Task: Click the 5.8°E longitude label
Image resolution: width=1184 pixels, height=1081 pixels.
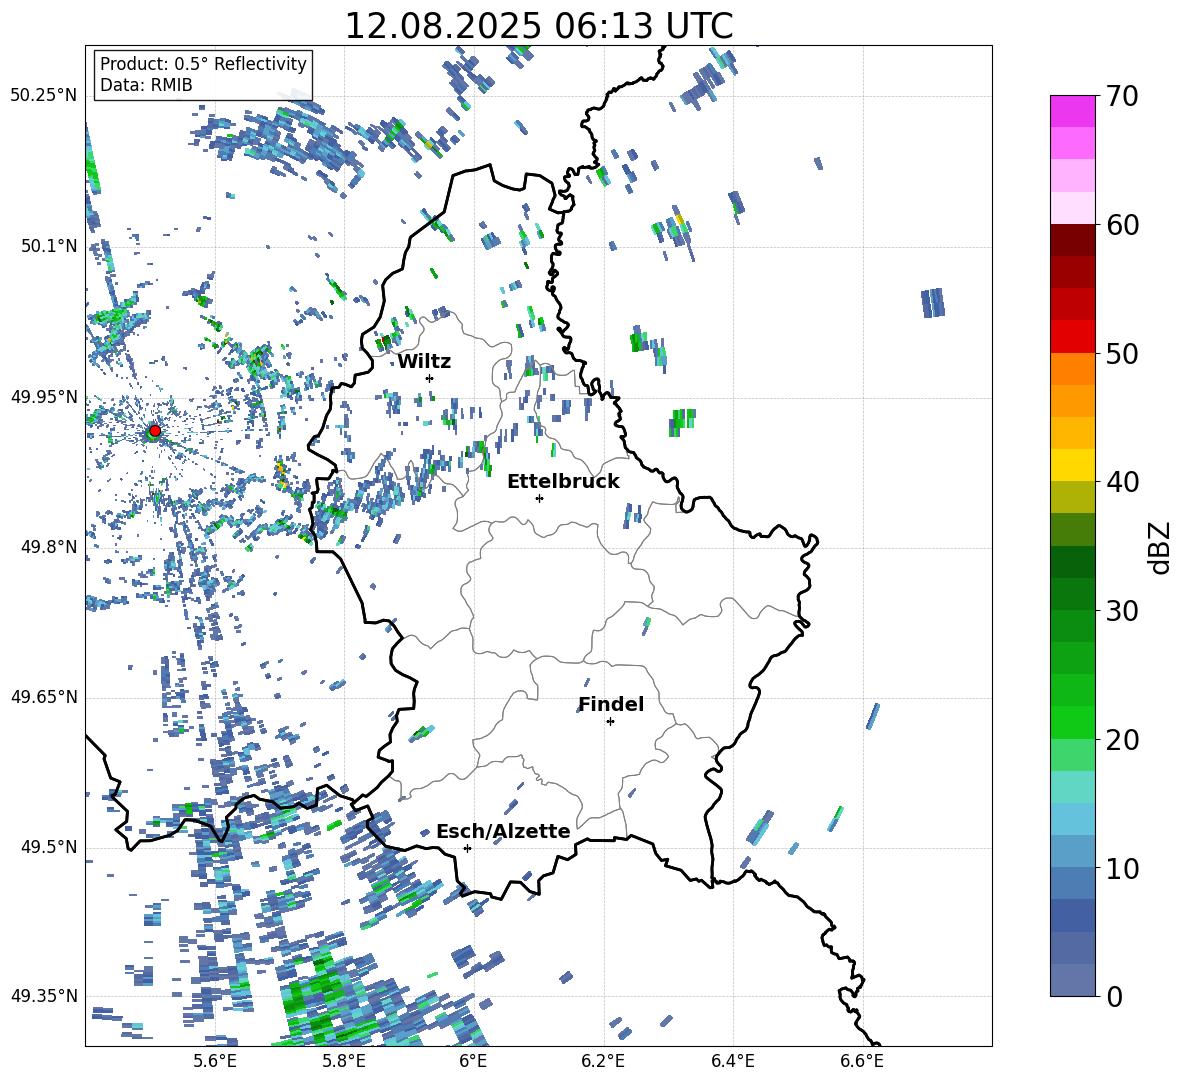Action: [344, 1061]
